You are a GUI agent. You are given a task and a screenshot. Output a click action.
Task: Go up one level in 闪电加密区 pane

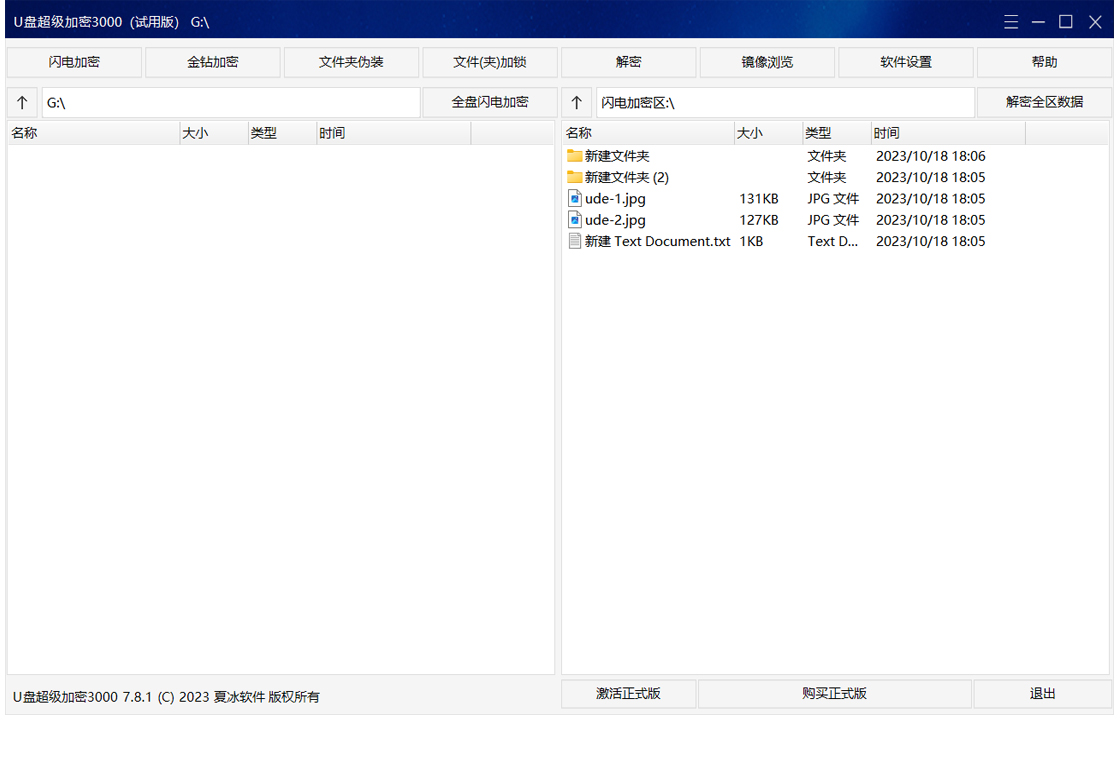click(x=576, y=103)
